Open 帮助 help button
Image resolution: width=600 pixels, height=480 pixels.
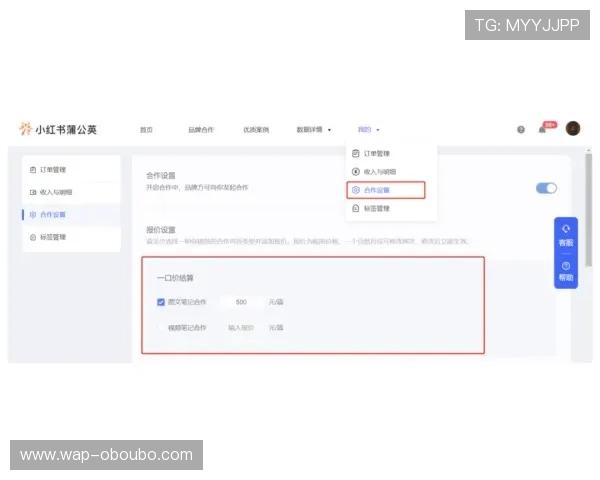coord(566,271)
